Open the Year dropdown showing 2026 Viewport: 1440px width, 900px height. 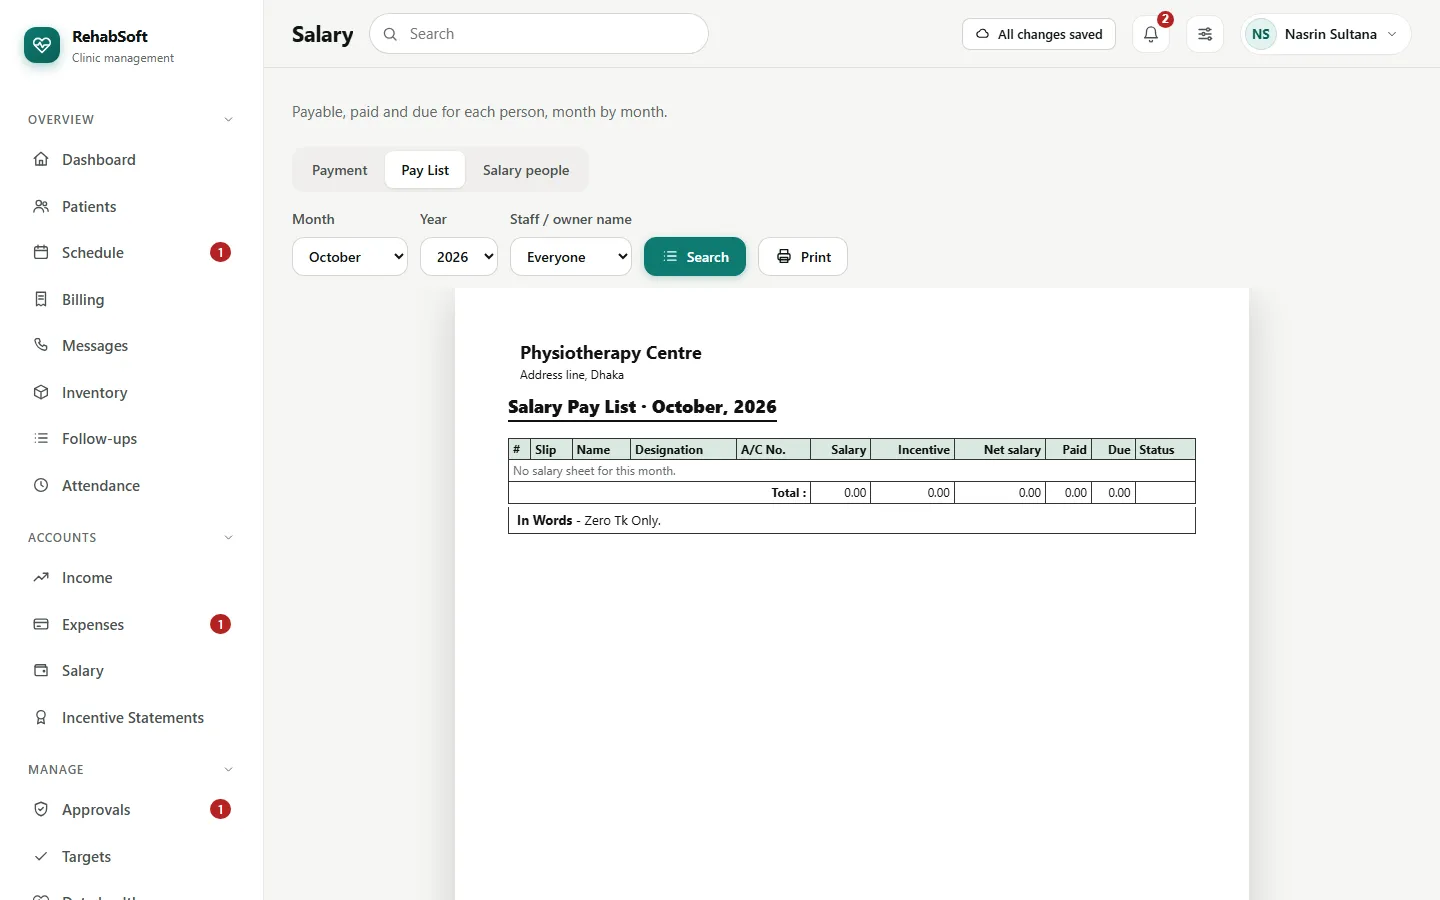click(x=459, y=257)
